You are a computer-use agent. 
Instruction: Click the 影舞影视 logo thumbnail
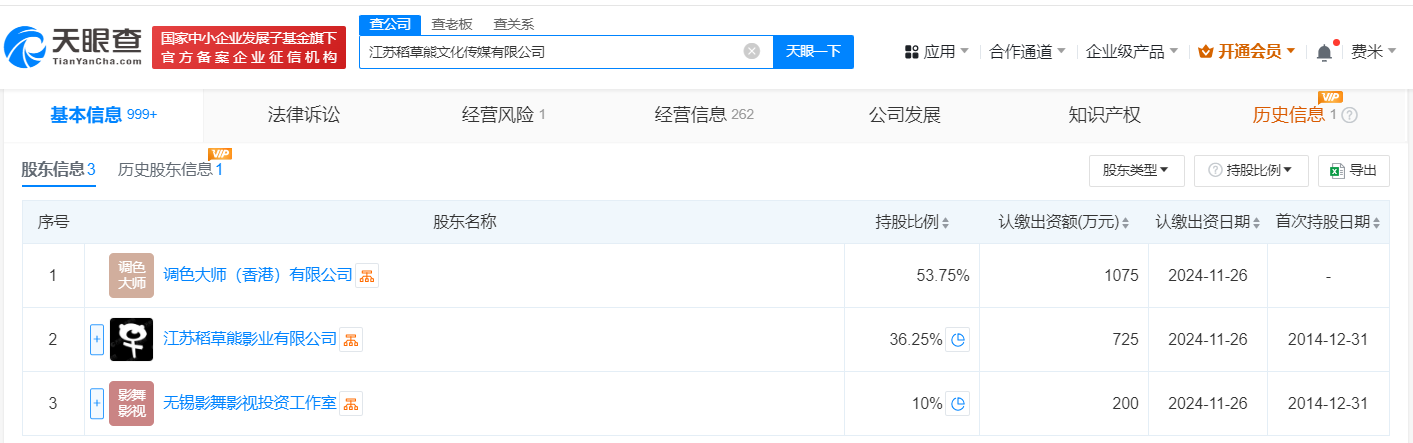132,404
